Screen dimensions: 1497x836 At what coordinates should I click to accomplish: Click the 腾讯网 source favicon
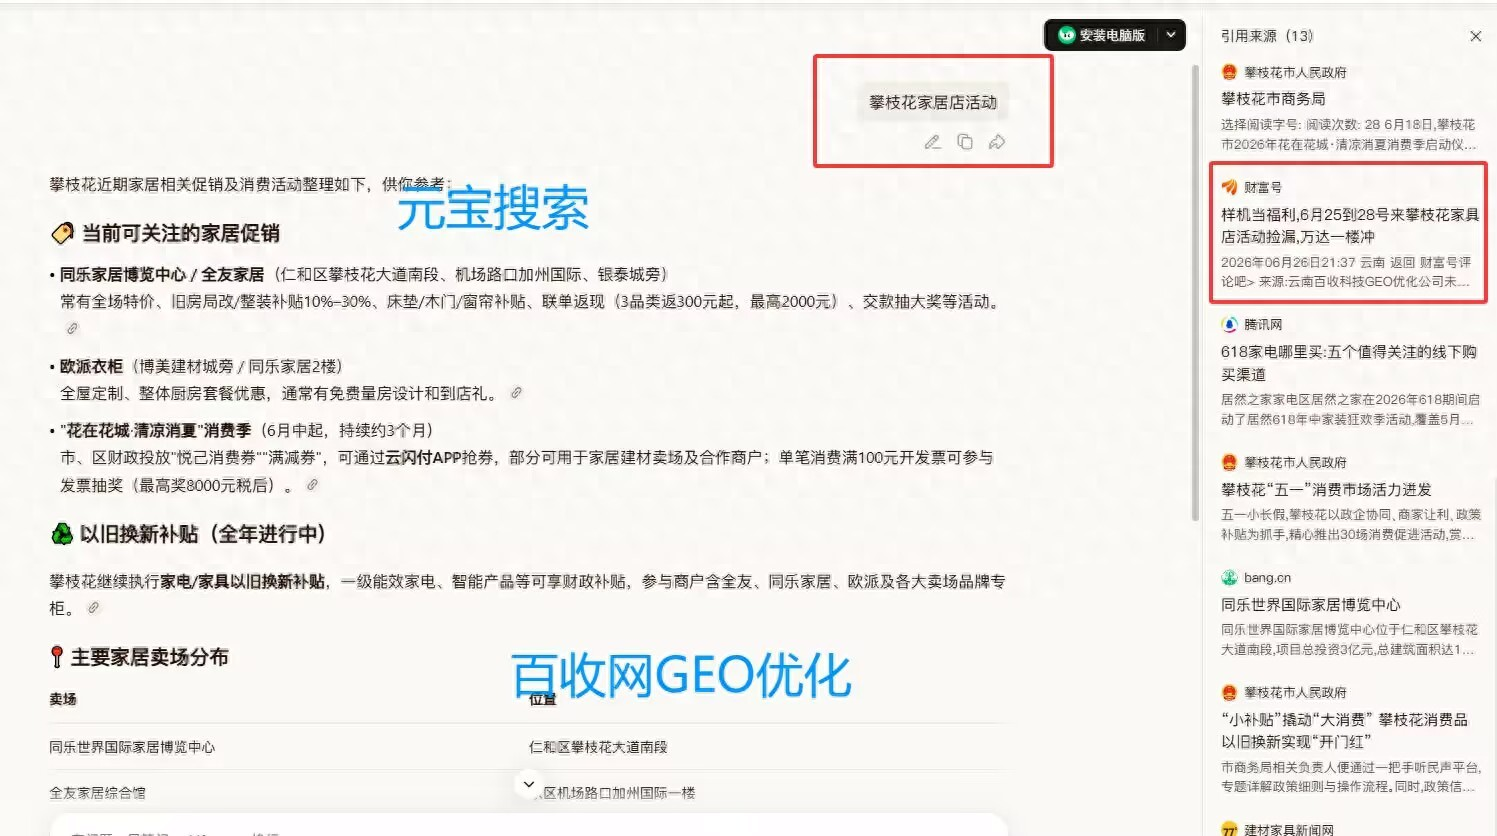(1229, 325)
